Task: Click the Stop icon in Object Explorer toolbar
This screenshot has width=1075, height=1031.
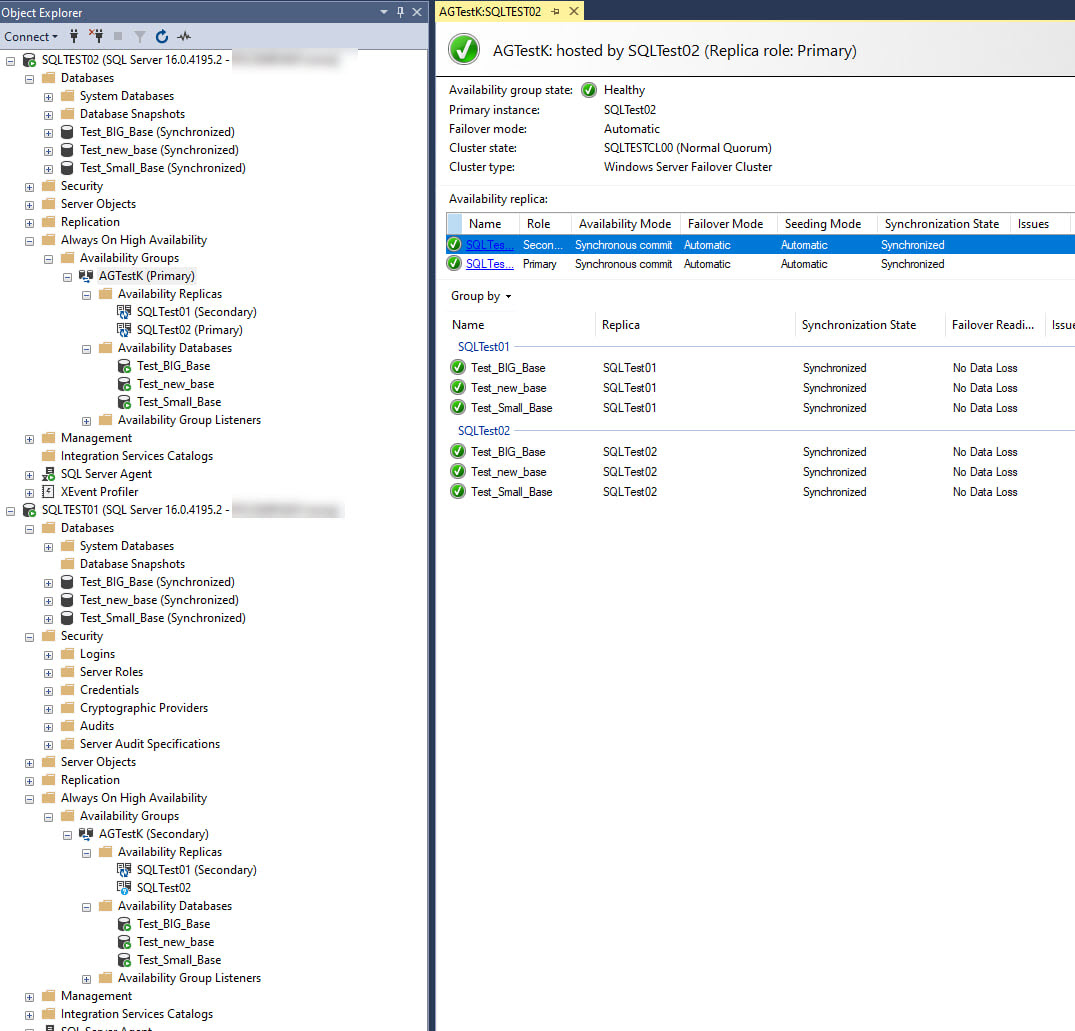Action: point(118,36)
